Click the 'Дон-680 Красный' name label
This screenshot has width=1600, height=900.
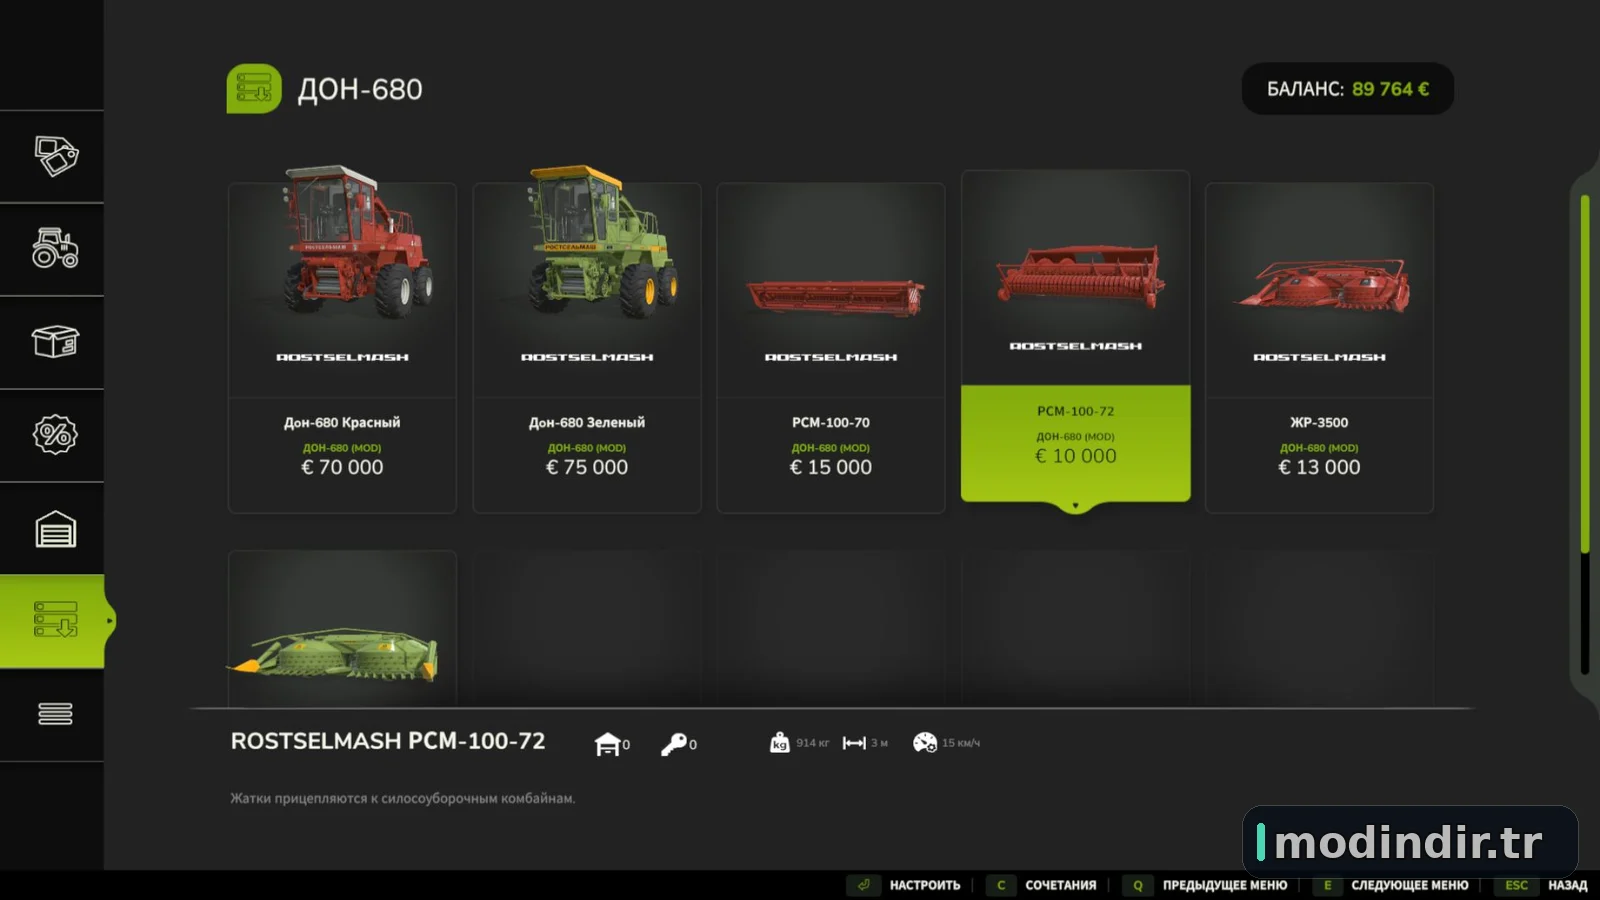point(342,423)
